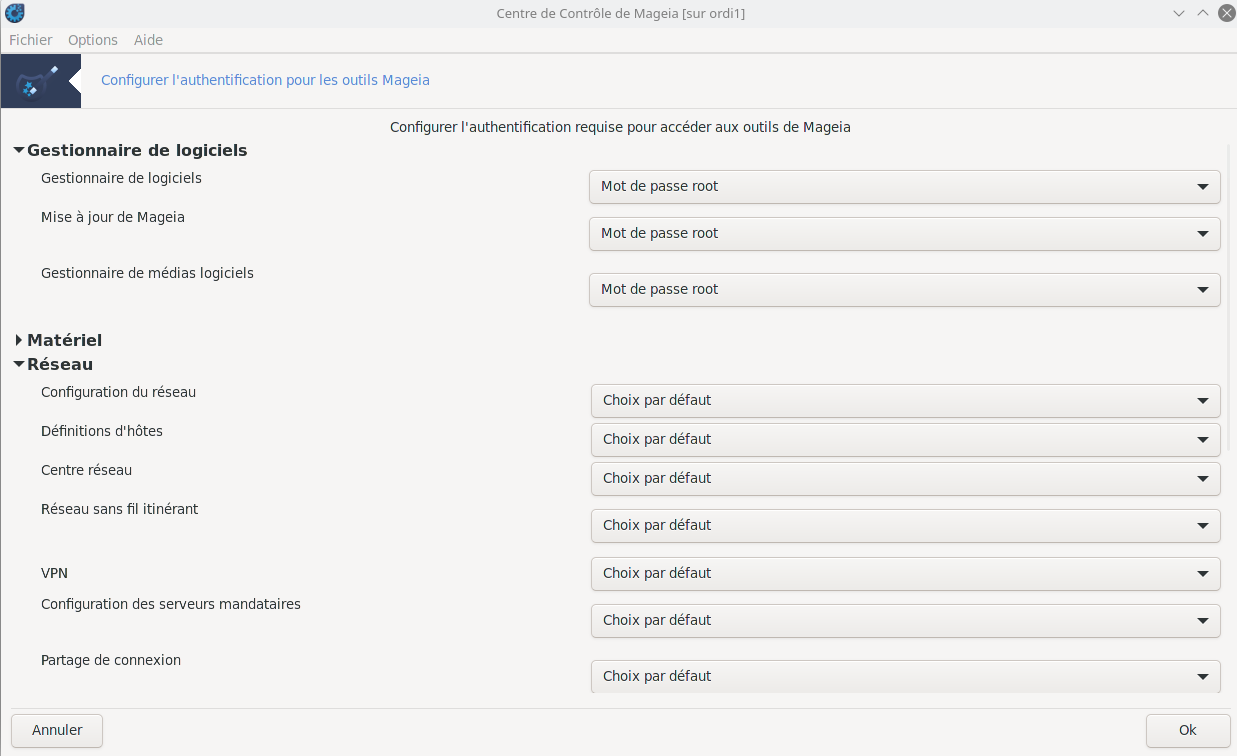The height and width of the screenshot is (756, 1237).
Task: Open dropdown for Définitions d'hôtes
Action: tap(906, 439)
